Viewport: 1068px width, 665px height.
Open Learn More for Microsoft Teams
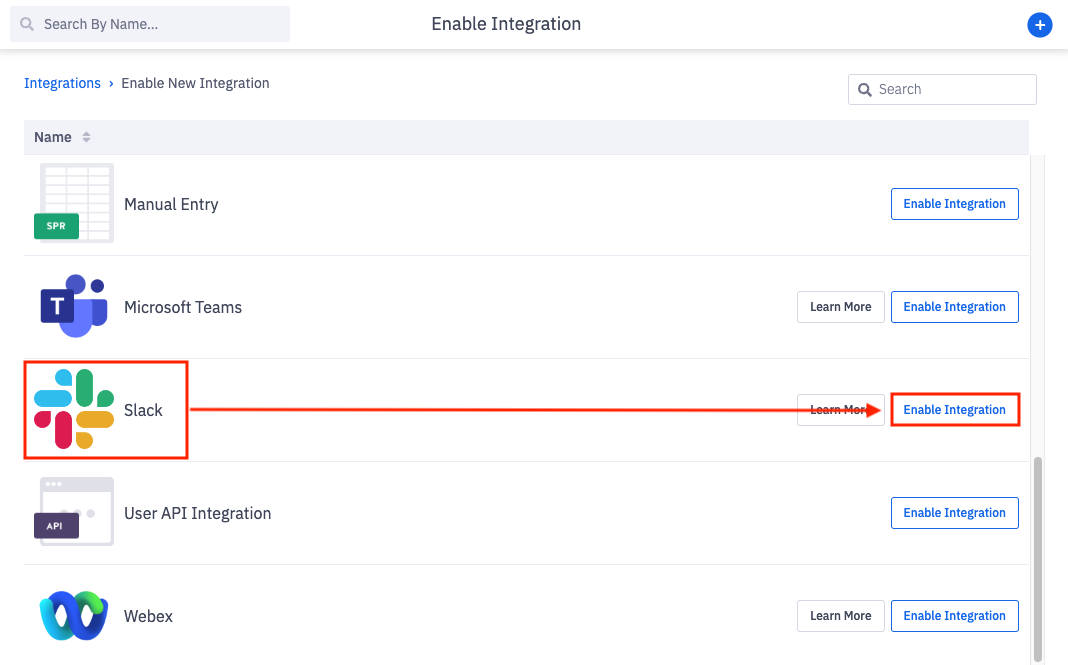pyautogui.click(x=840, y=307)
